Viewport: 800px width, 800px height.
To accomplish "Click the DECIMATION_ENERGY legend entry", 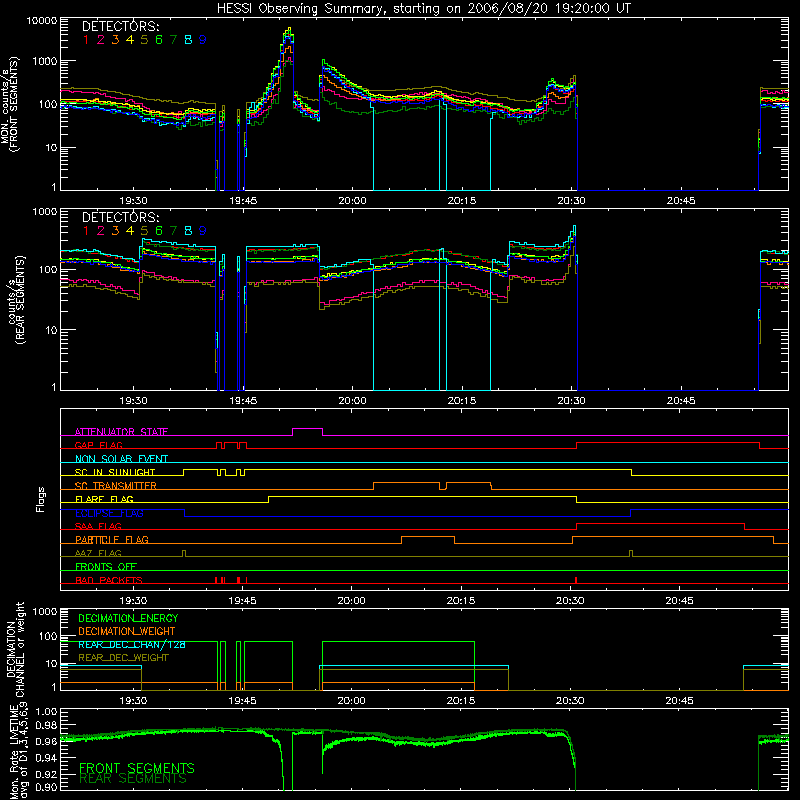I will (128, 618).
